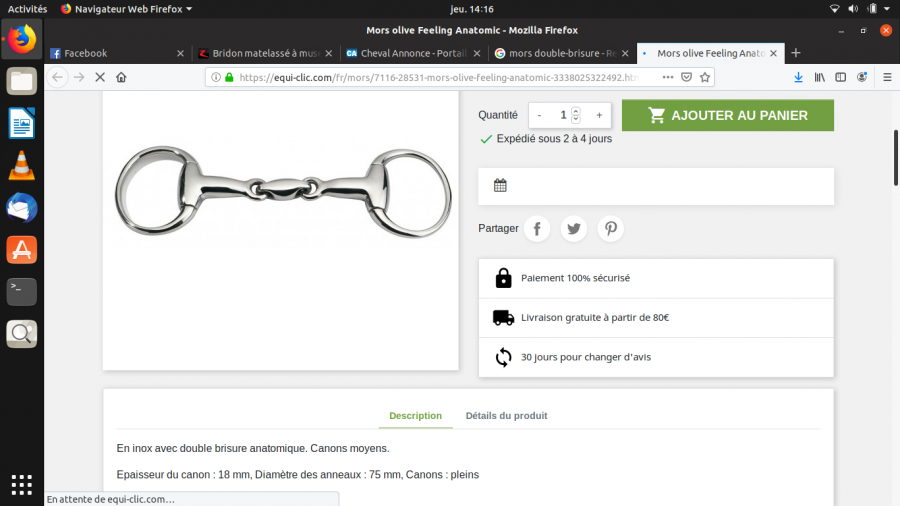Open page actions three-dots menu

(x=668, y=77)
